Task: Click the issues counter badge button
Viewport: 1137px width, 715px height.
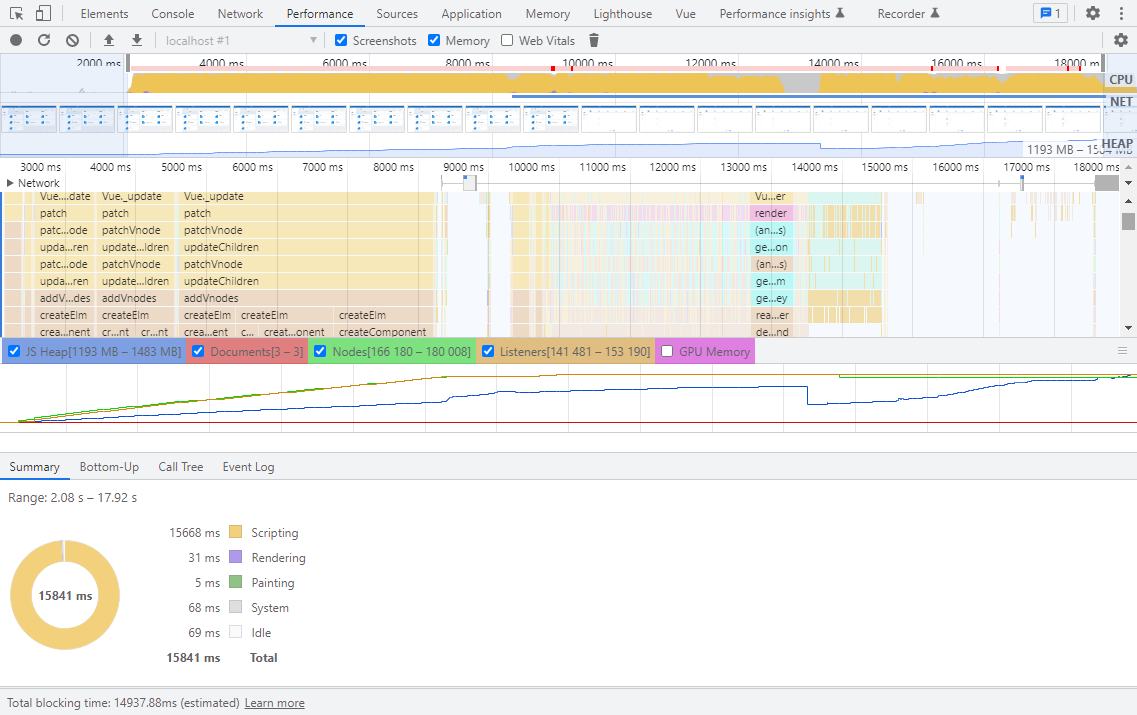Action: point(1050,13)
